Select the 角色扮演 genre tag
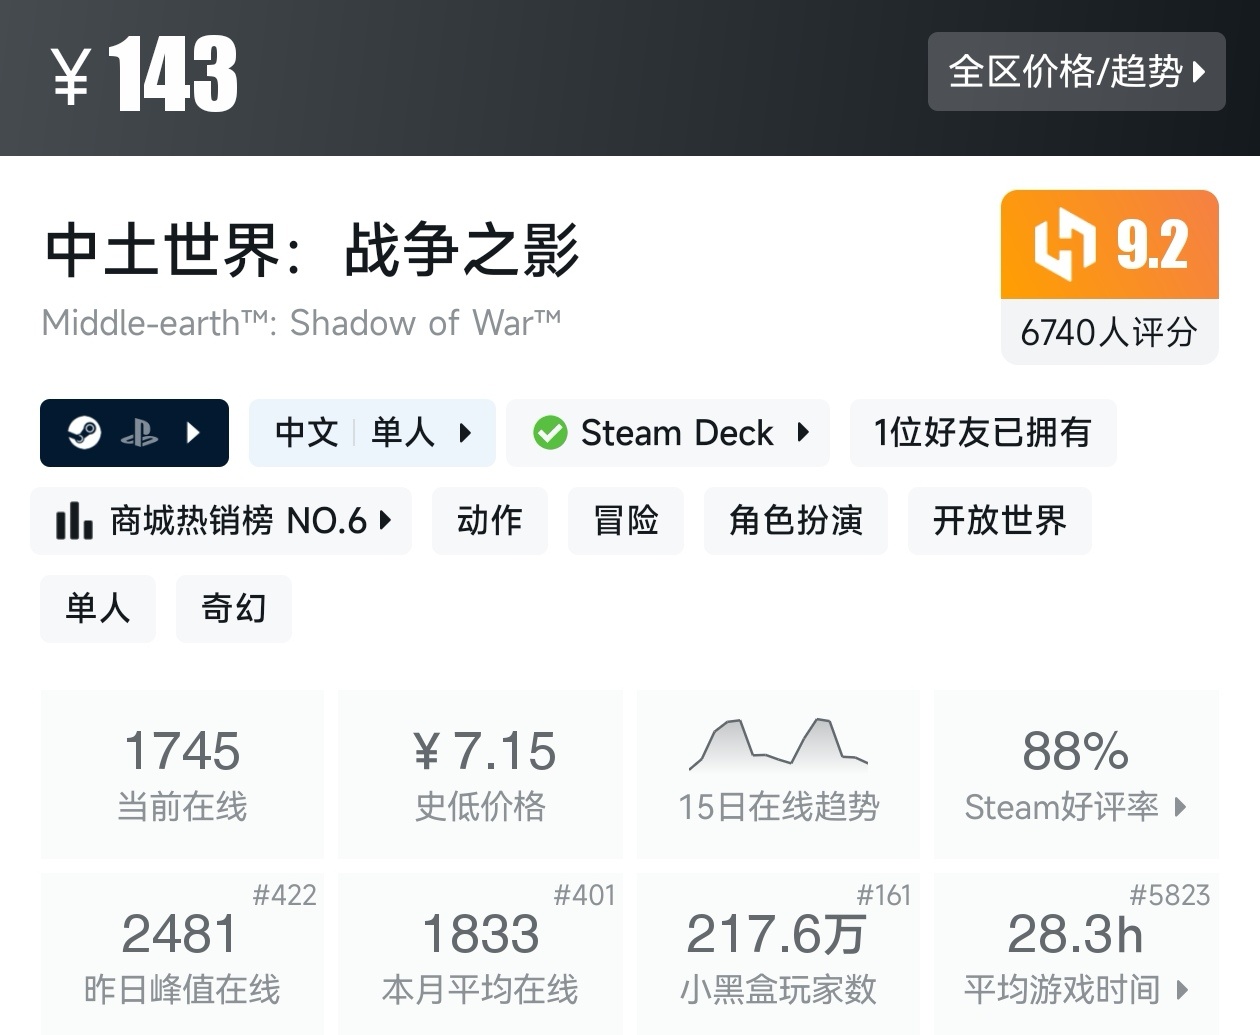 (x=796, y=520)
